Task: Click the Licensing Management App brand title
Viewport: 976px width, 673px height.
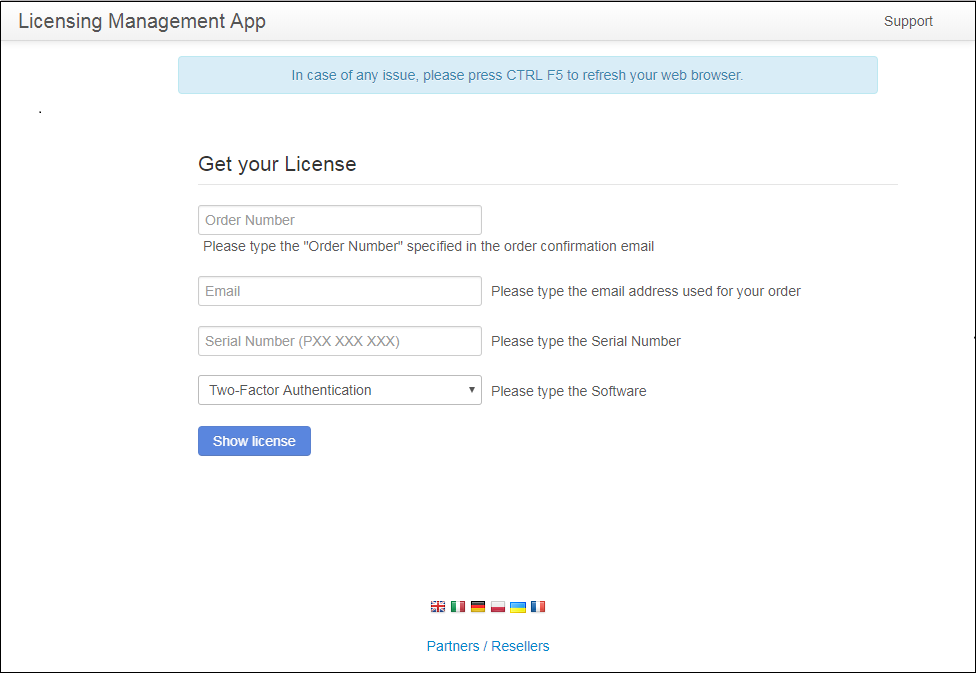Action: (x=142, y=21)
